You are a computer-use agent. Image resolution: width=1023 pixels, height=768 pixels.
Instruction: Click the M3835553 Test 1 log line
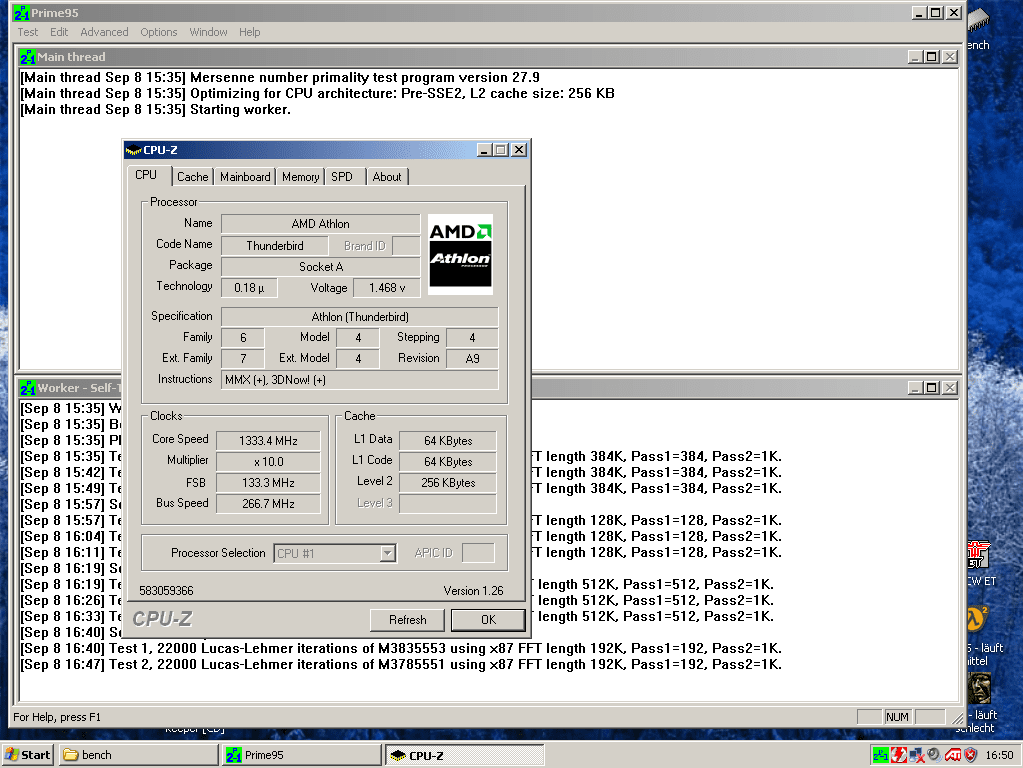[x=401, y=649]
